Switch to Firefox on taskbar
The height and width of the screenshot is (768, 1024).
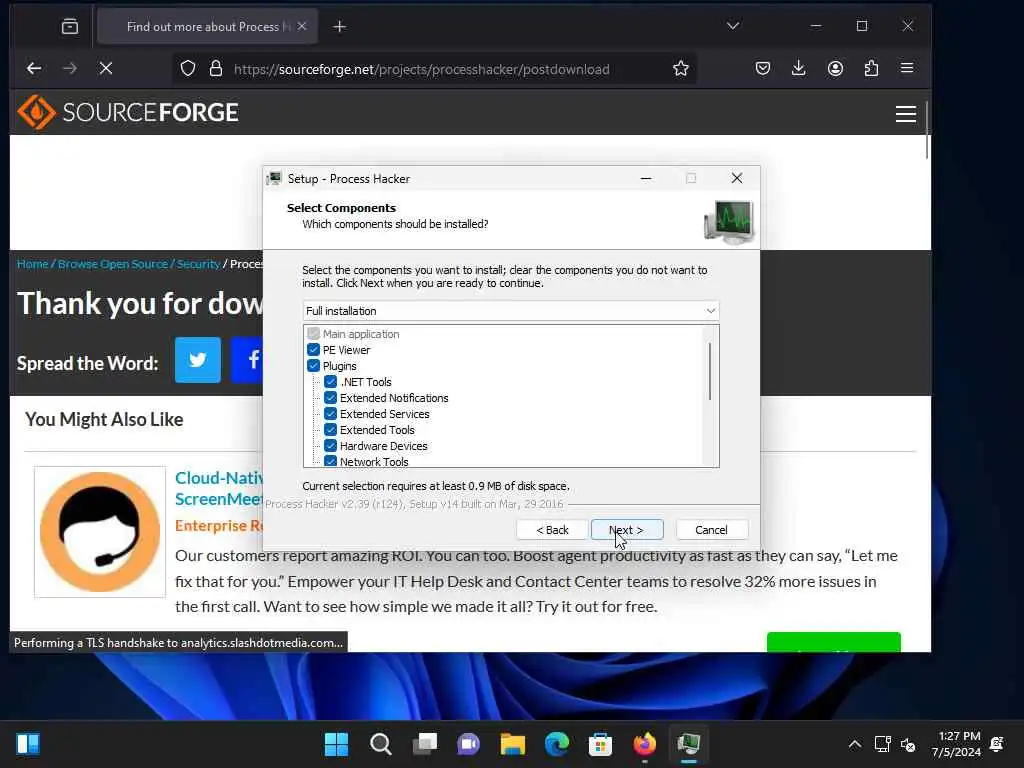[645, 744]
